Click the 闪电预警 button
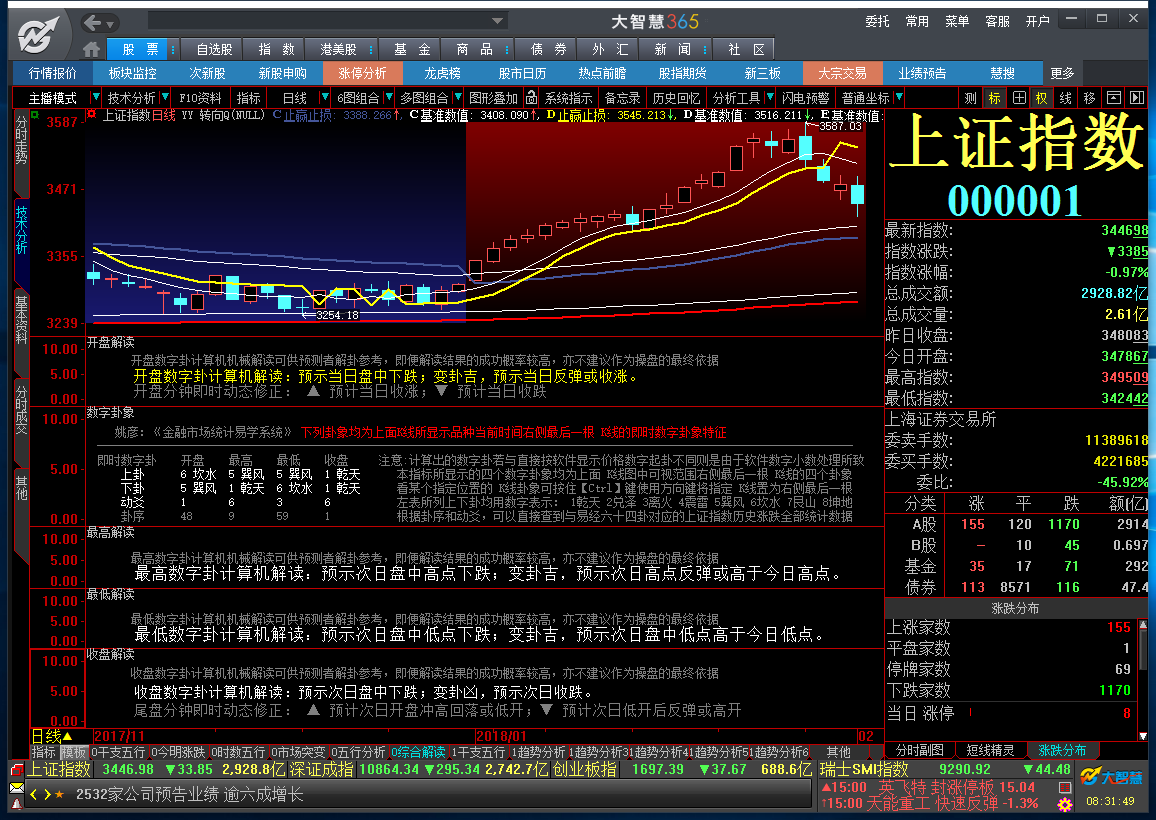The image size is (1156, 820). click(x=805, y=97)
